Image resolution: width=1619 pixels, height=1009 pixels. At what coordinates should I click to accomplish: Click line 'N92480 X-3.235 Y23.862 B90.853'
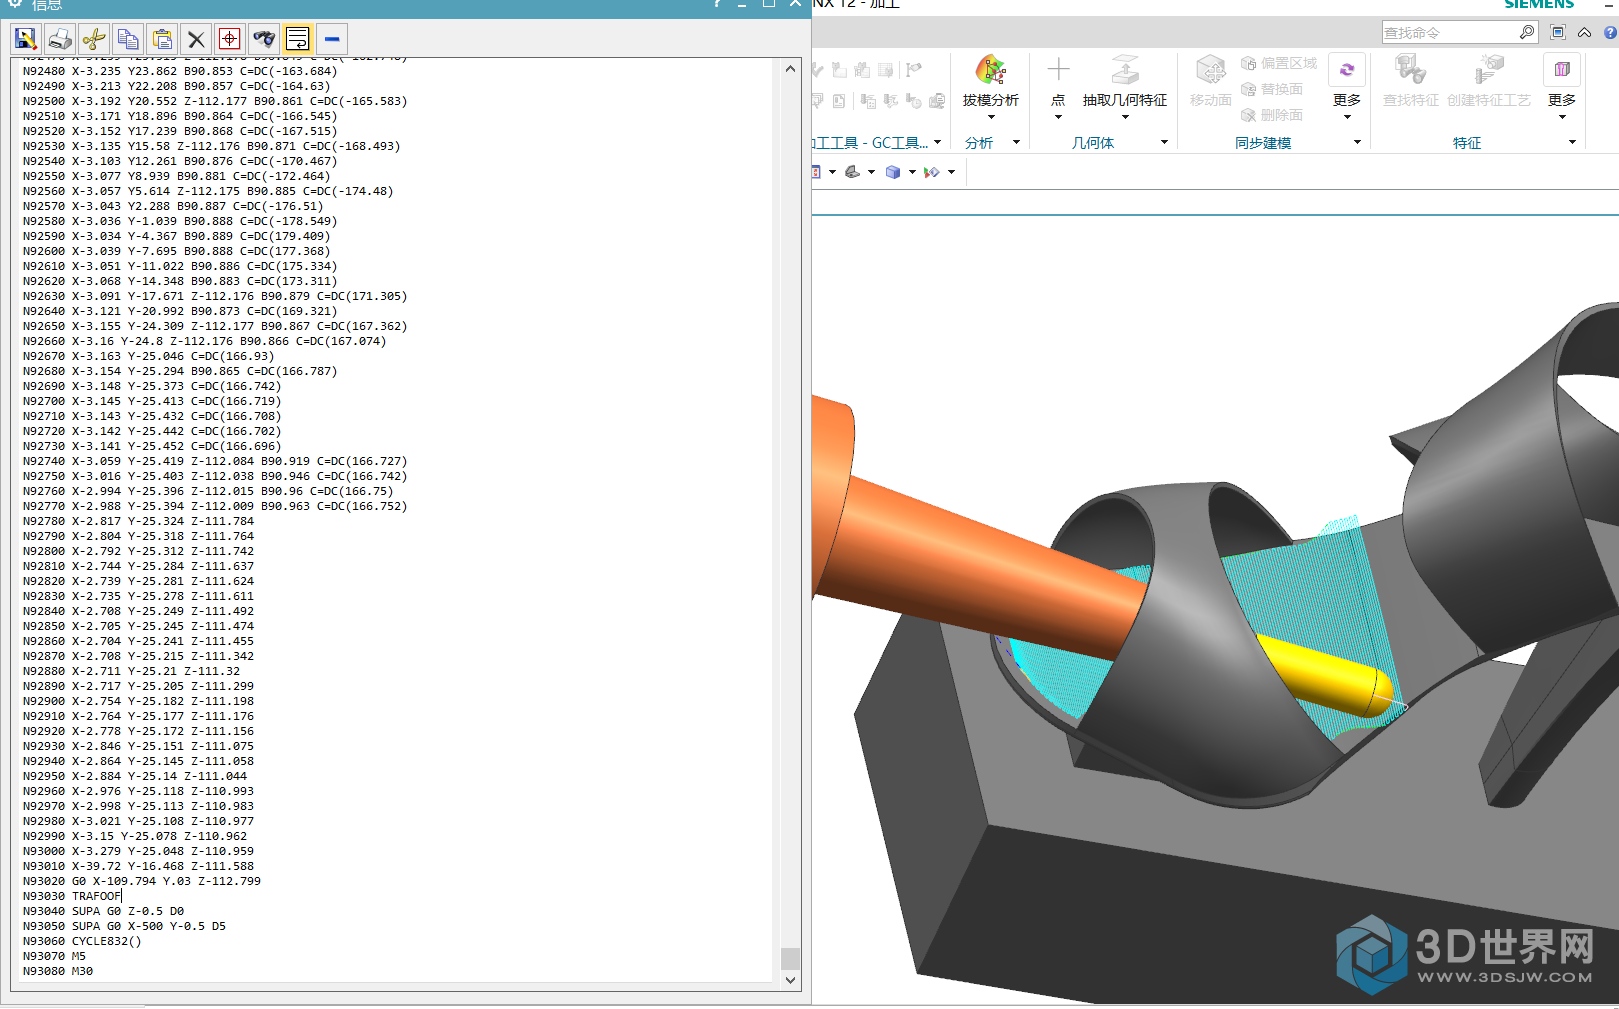click(180, 71)
